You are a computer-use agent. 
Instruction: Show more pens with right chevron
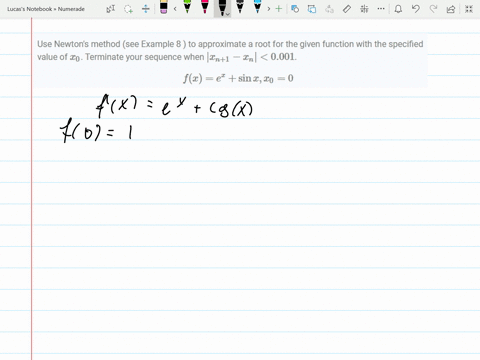269,9
